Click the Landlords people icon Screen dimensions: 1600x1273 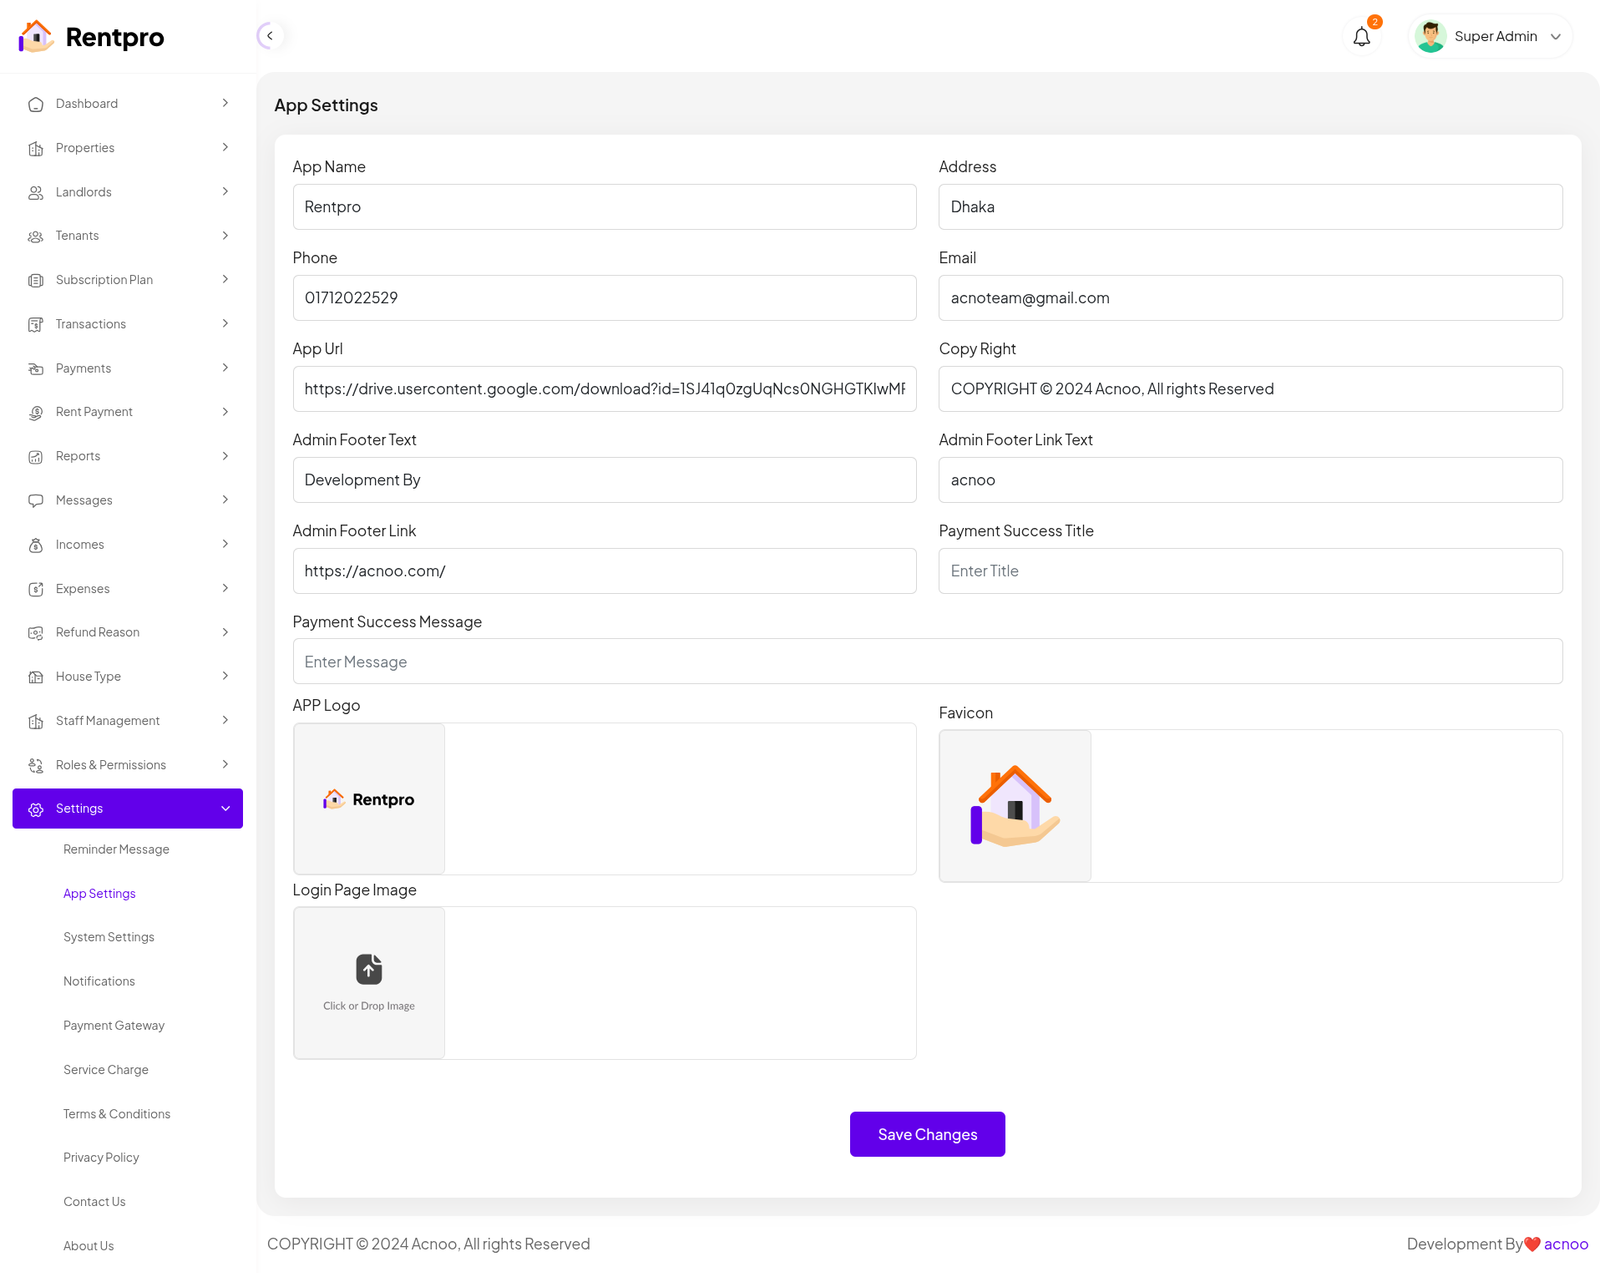point(36,192)
